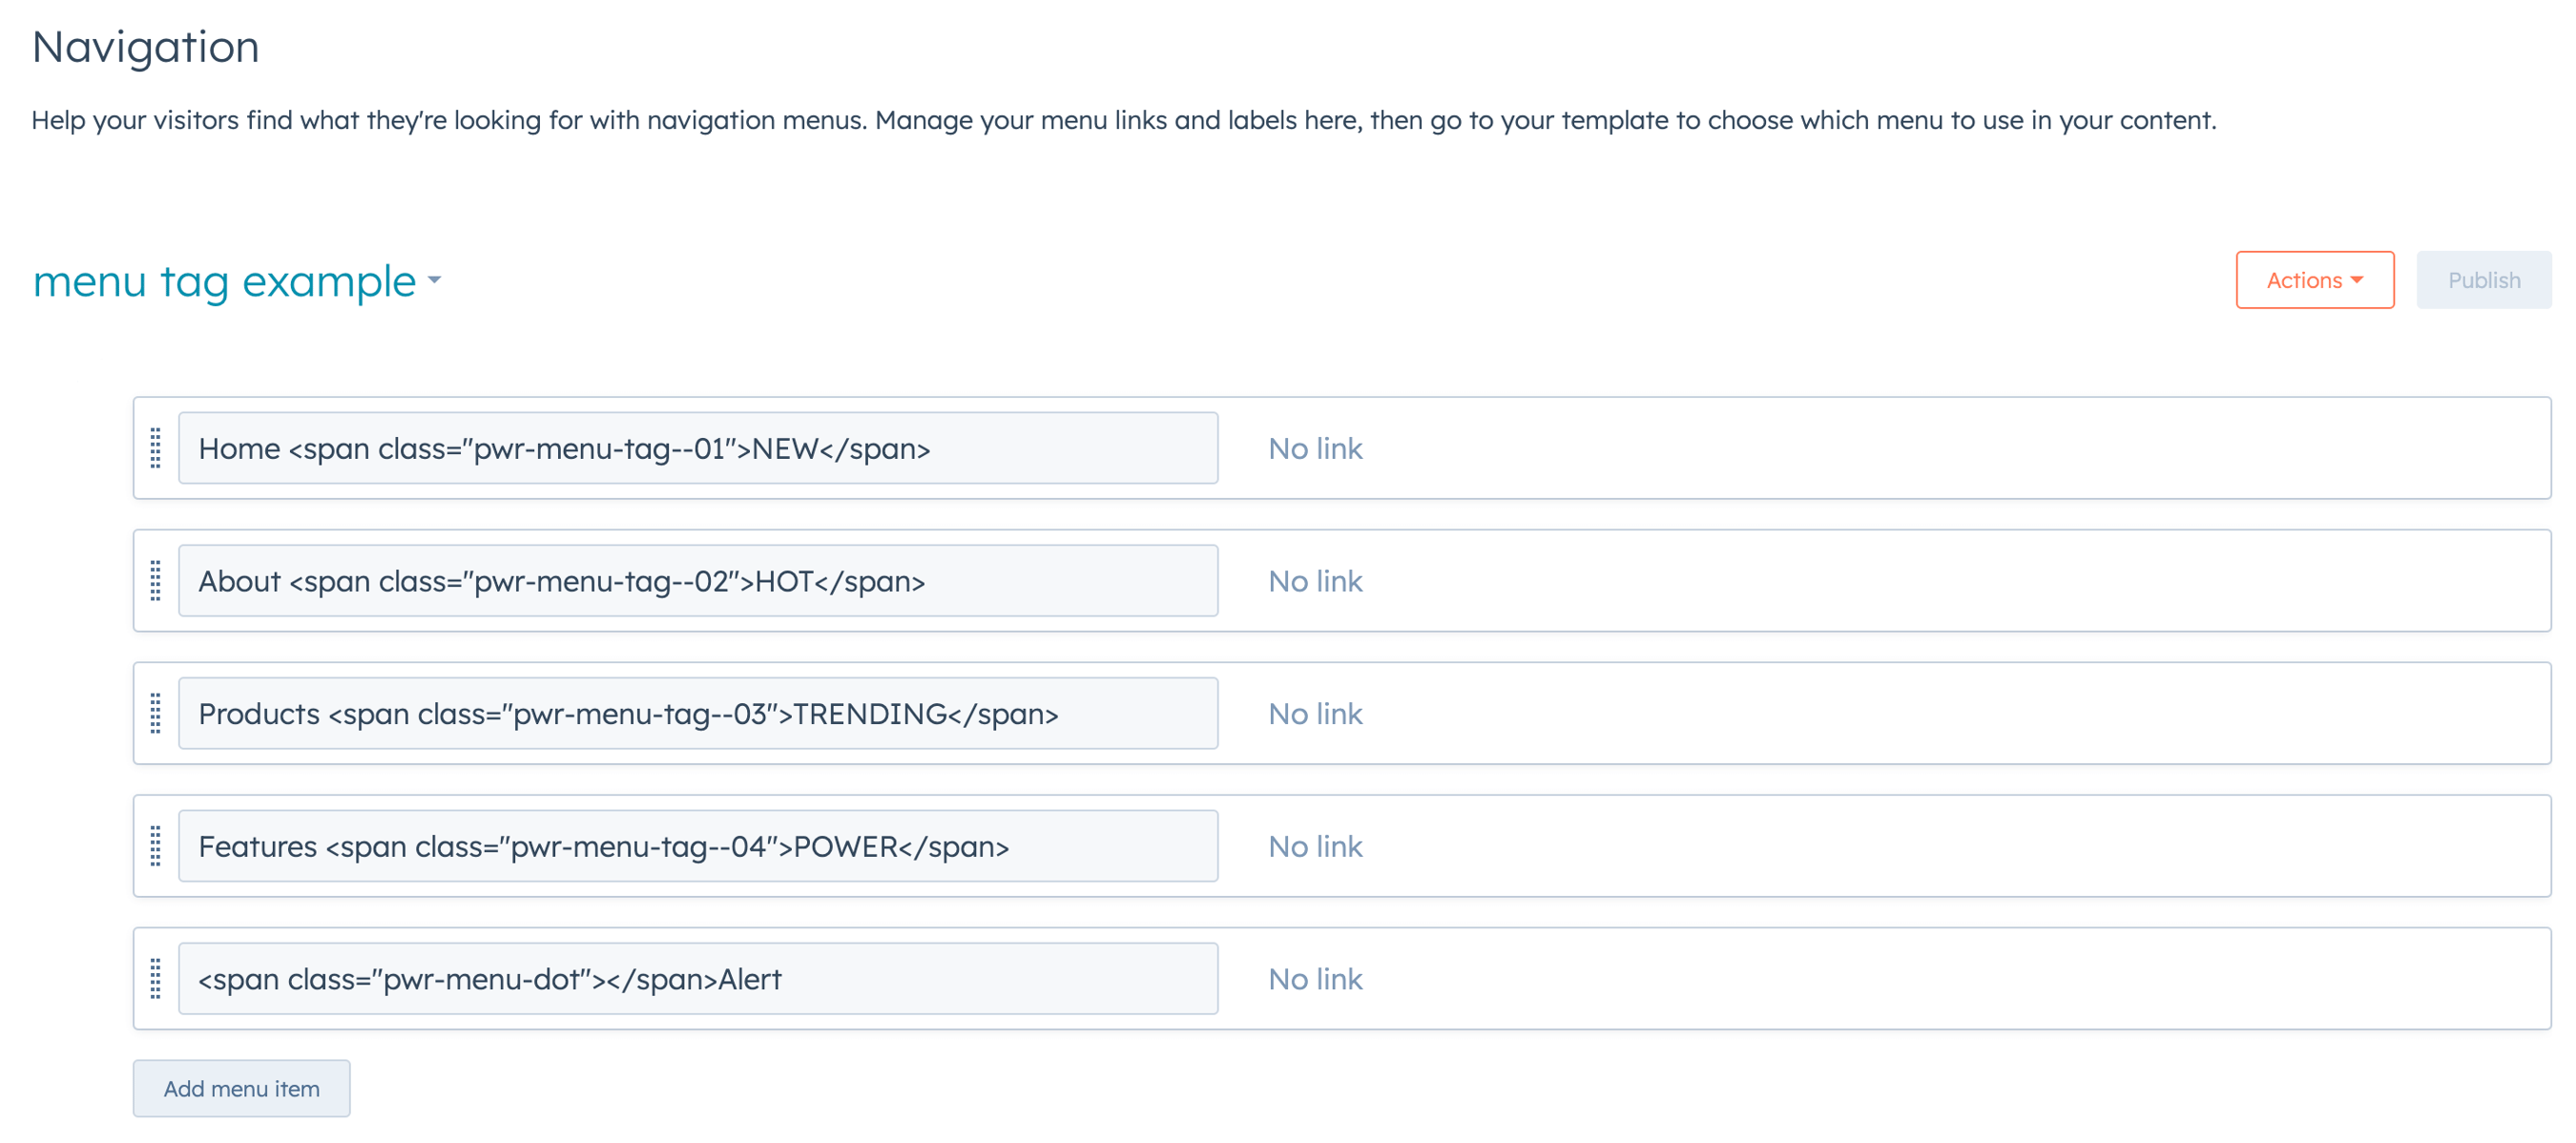Click No link beside Features item
Viewport: 2576px width, 1143px height.
(1314, 846)
